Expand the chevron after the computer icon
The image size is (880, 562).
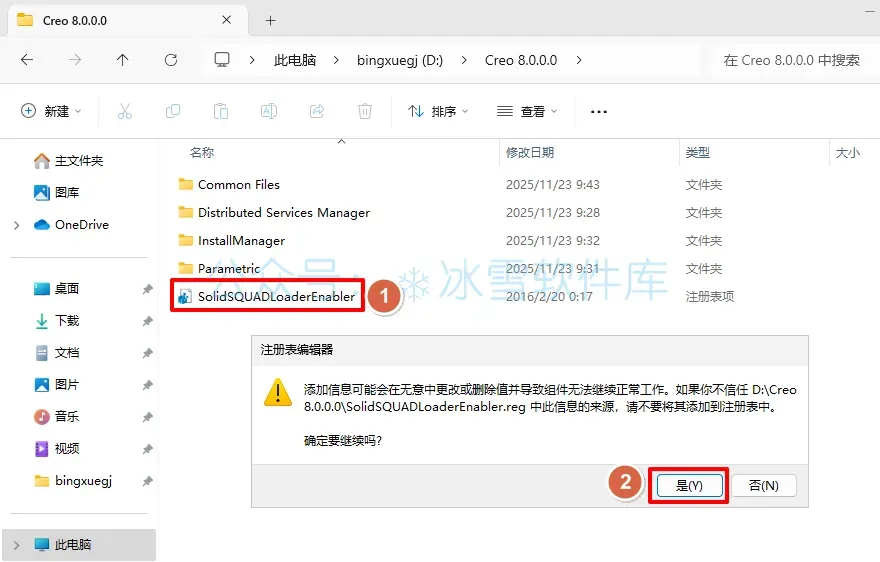pos(252,60)
